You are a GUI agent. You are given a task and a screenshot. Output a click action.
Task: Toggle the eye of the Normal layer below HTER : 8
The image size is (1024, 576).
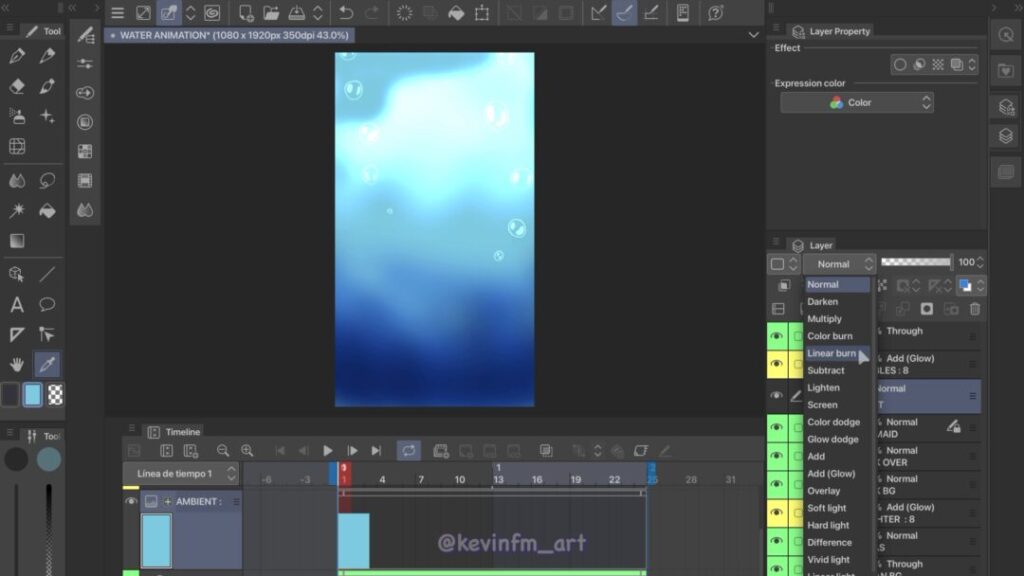click(776, 541)
